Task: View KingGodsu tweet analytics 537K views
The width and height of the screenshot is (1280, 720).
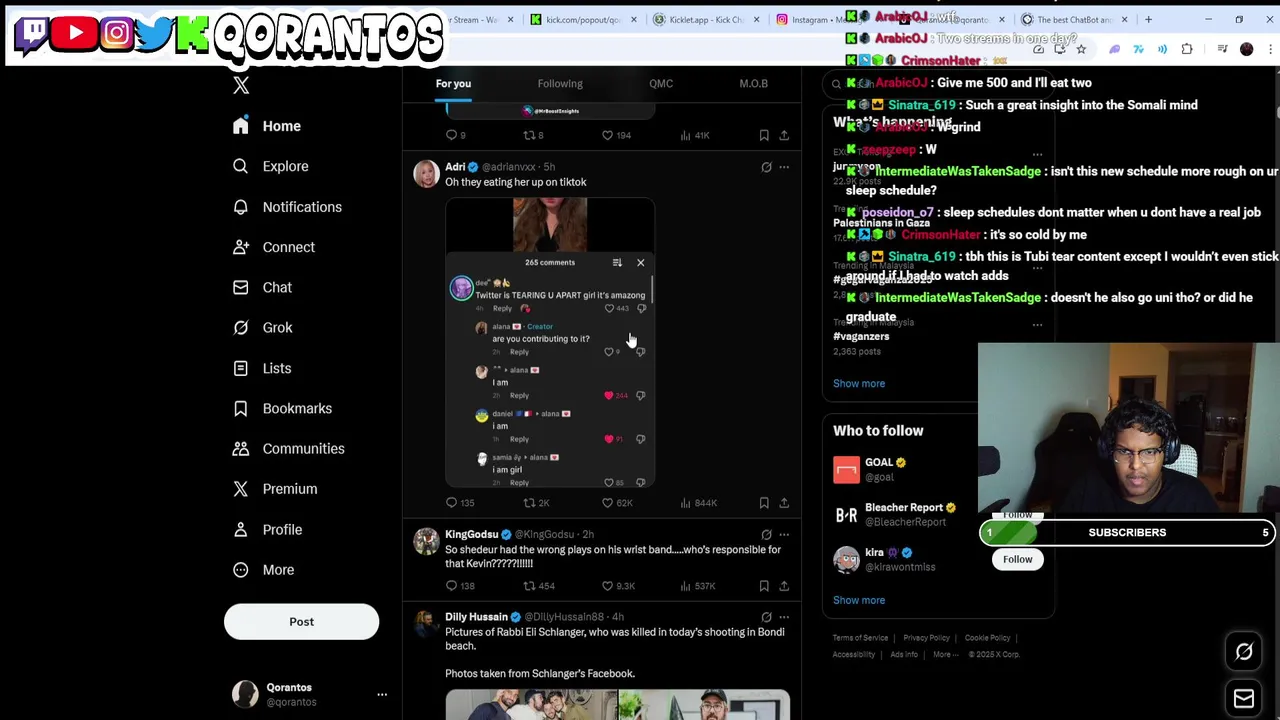Action: point(697,586)
